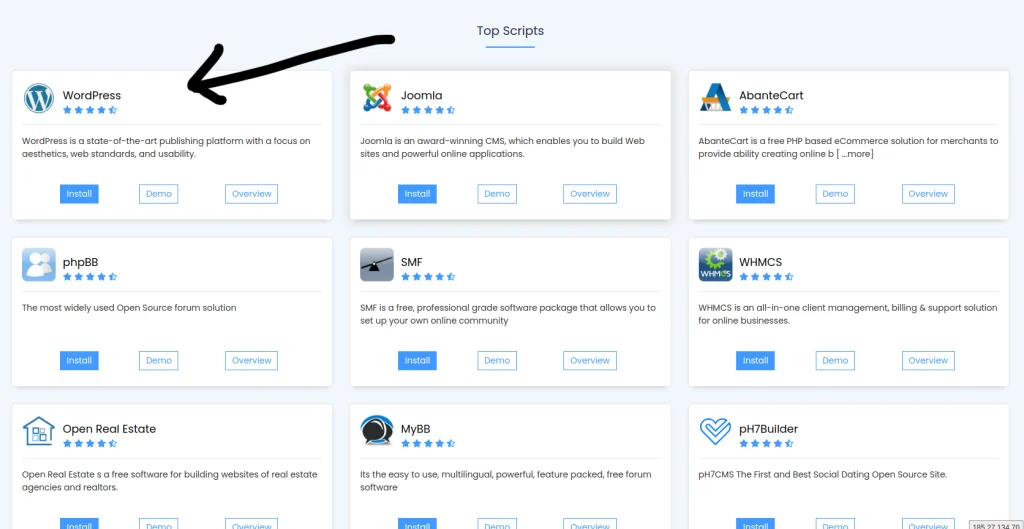
Task: View the phpBB Overview
Action: click(x=251, y=361)
